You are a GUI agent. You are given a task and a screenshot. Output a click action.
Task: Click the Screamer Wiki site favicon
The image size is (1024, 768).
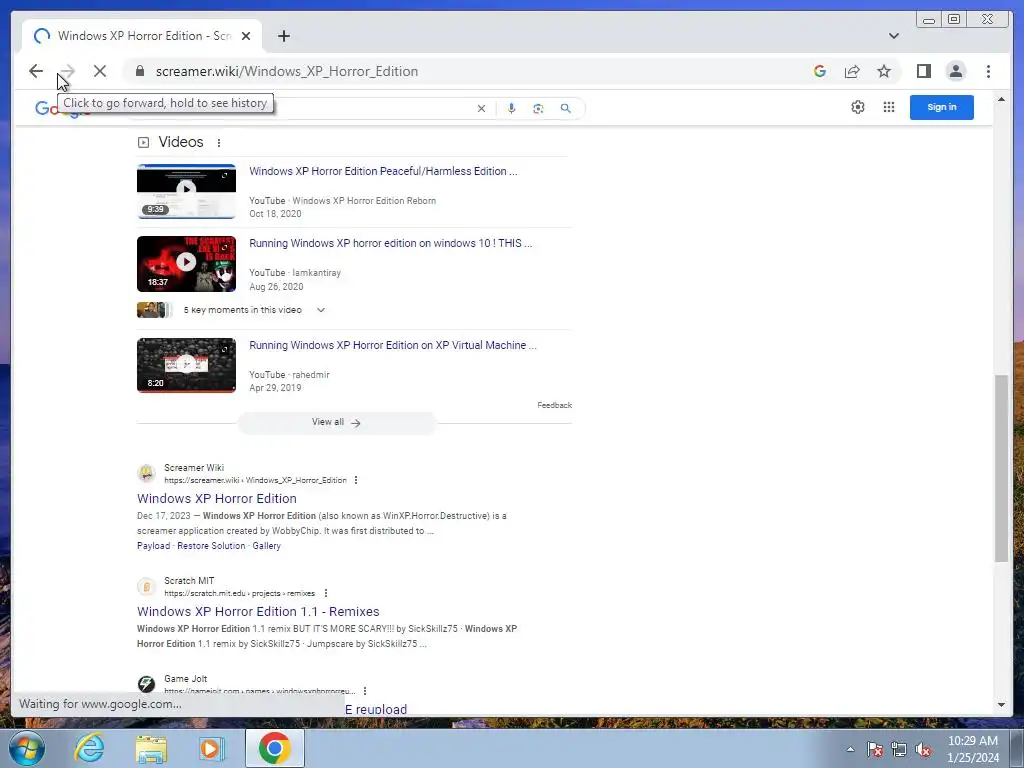146,473
